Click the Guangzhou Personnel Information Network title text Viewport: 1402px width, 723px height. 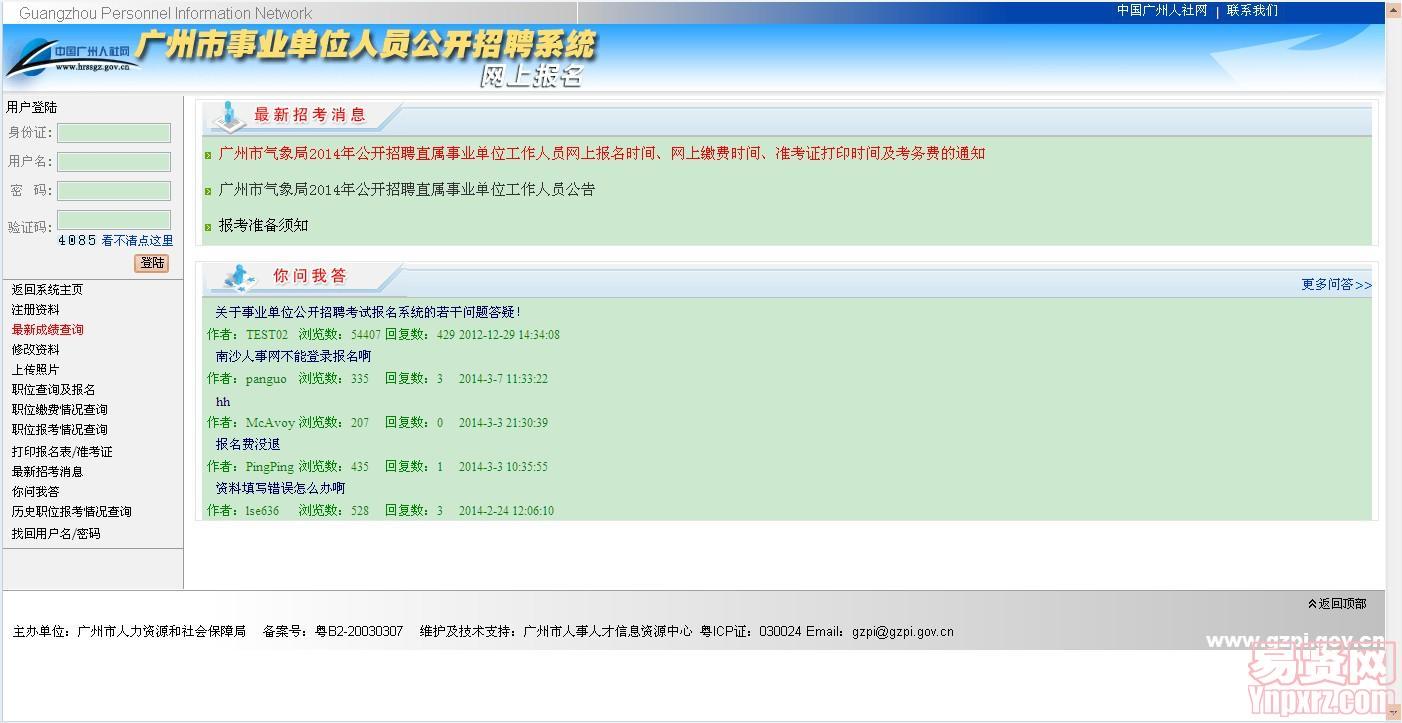point(166,13)
